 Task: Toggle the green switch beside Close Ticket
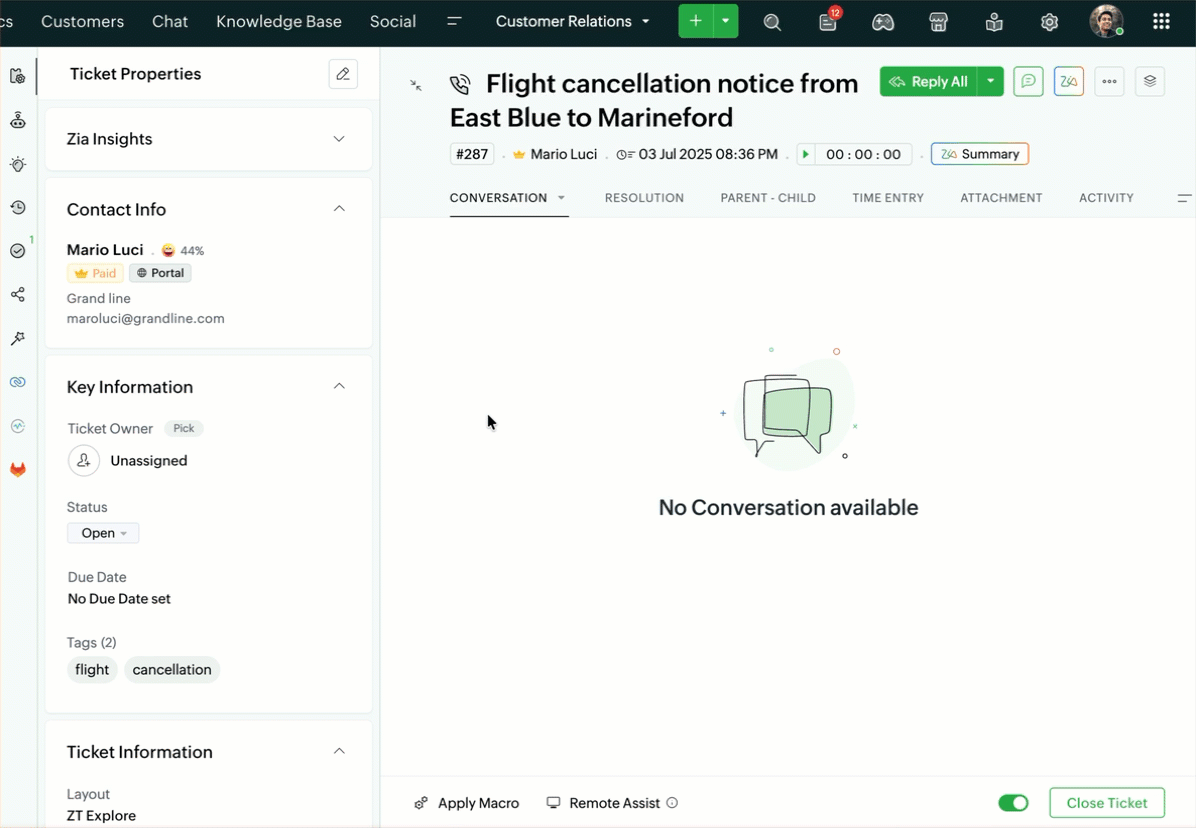[x=1013, y=803]
